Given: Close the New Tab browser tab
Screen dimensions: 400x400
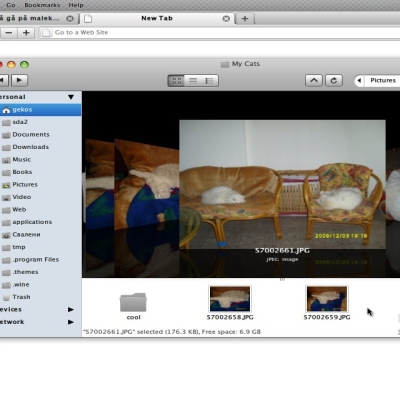Looking at the screenshot, I should (226, 19).
